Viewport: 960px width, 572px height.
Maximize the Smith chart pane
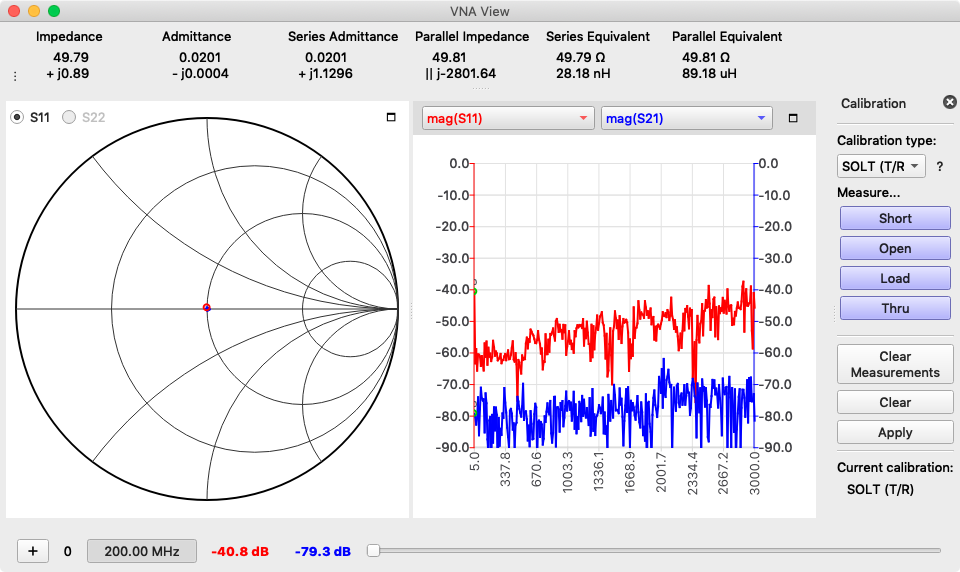[391, 117]
